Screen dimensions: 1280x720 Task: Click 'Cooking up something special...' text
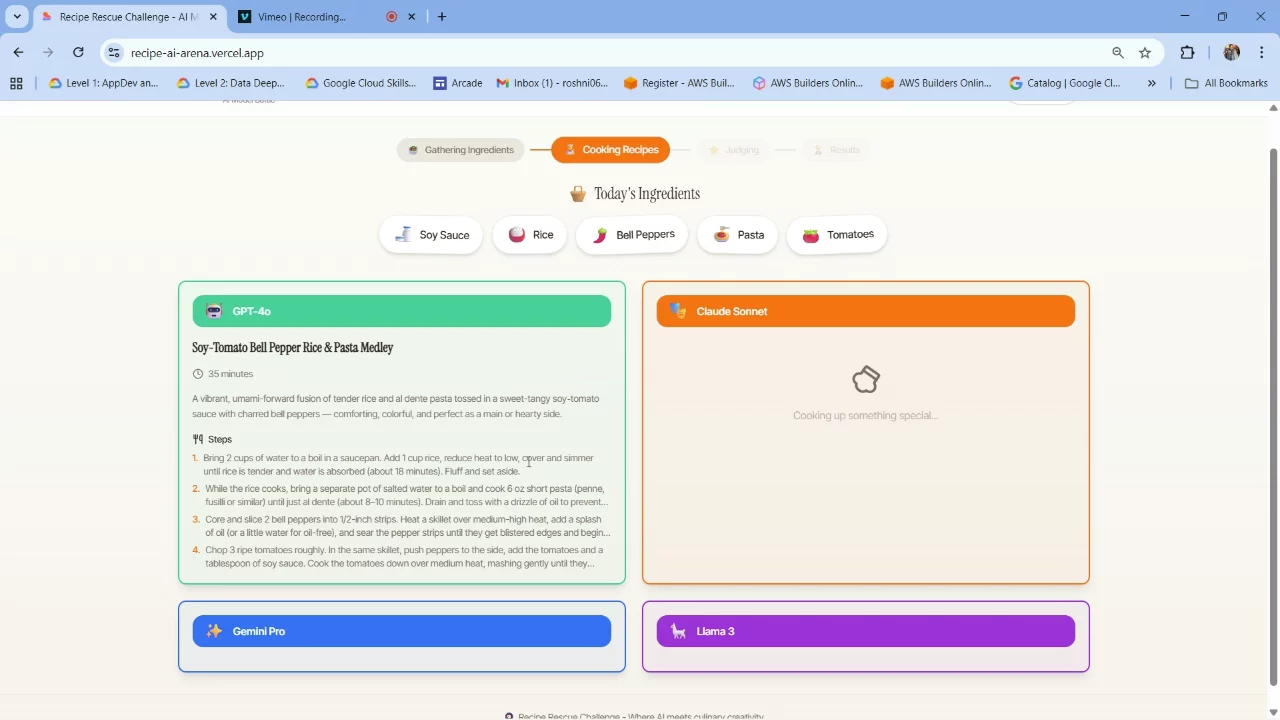[866, 415]
